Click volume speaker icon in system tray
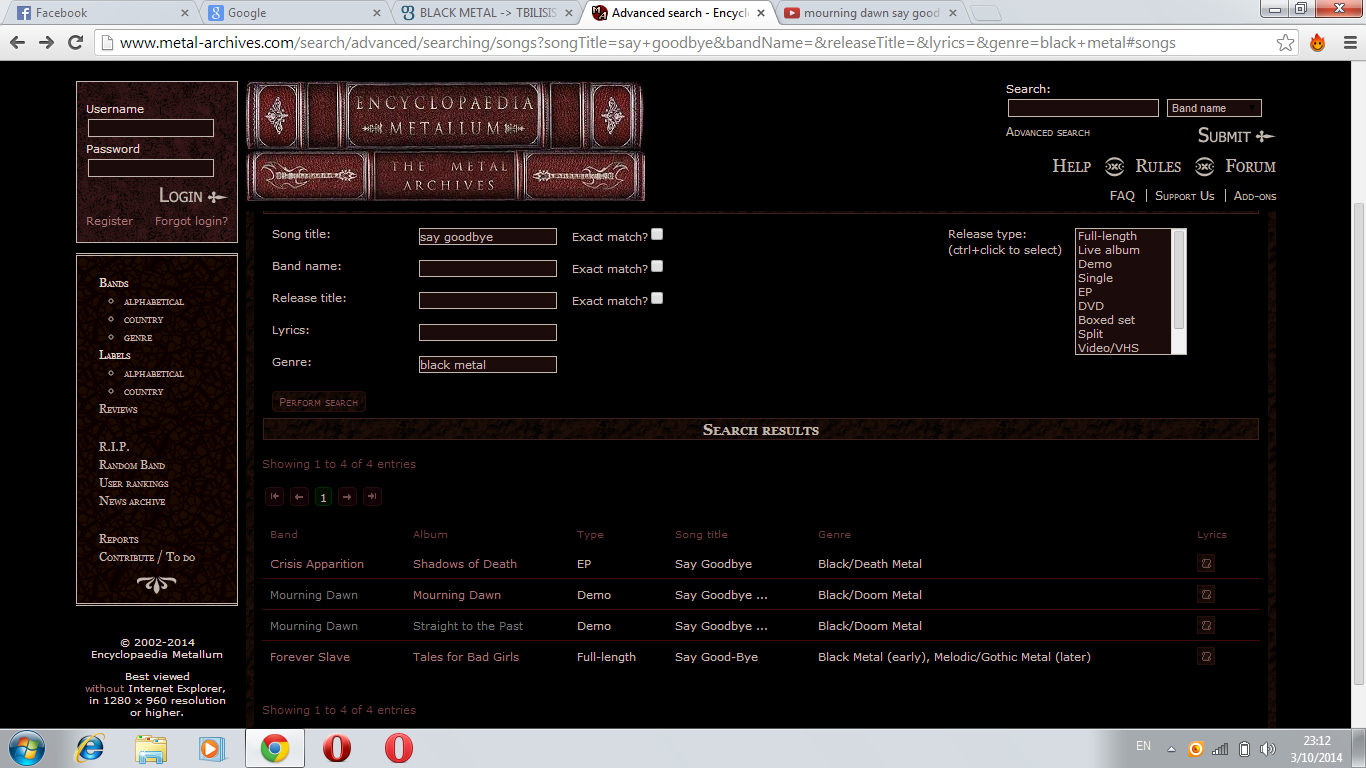 tap(1268, 749)
